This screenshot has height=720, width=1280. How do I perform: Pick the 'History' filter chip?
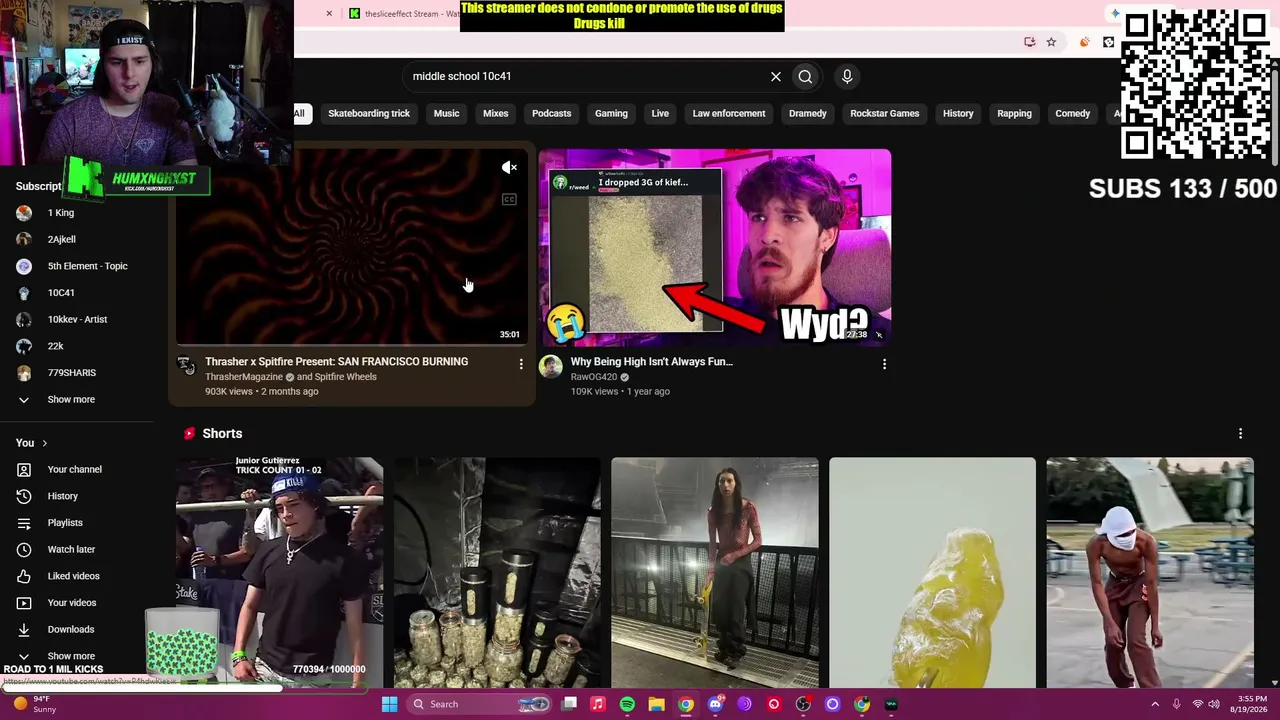pos(958,113)
